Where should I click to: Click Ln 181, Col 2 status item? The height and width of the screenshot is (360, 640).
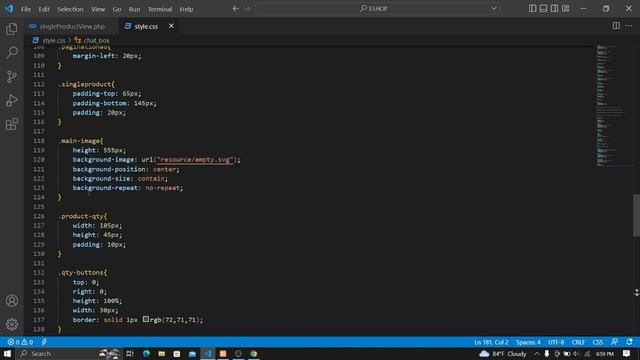click(x=491, y=342)
